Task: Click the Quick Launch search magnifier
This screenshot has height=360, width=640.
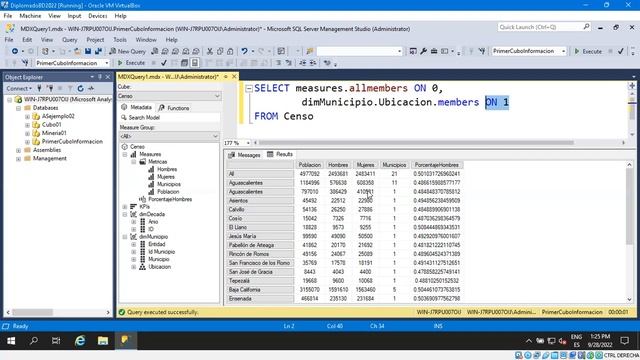Action: (586, 27)
